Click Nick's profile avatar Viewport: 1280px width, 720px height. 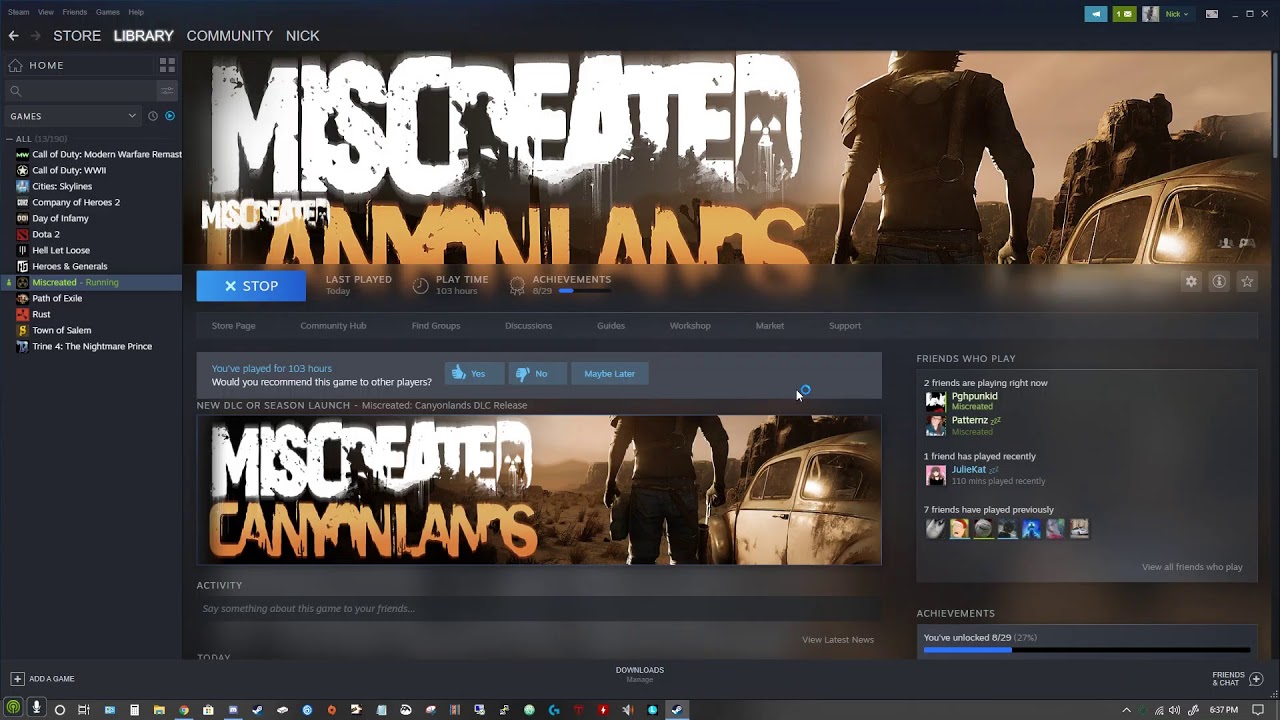pos(1151,14)
